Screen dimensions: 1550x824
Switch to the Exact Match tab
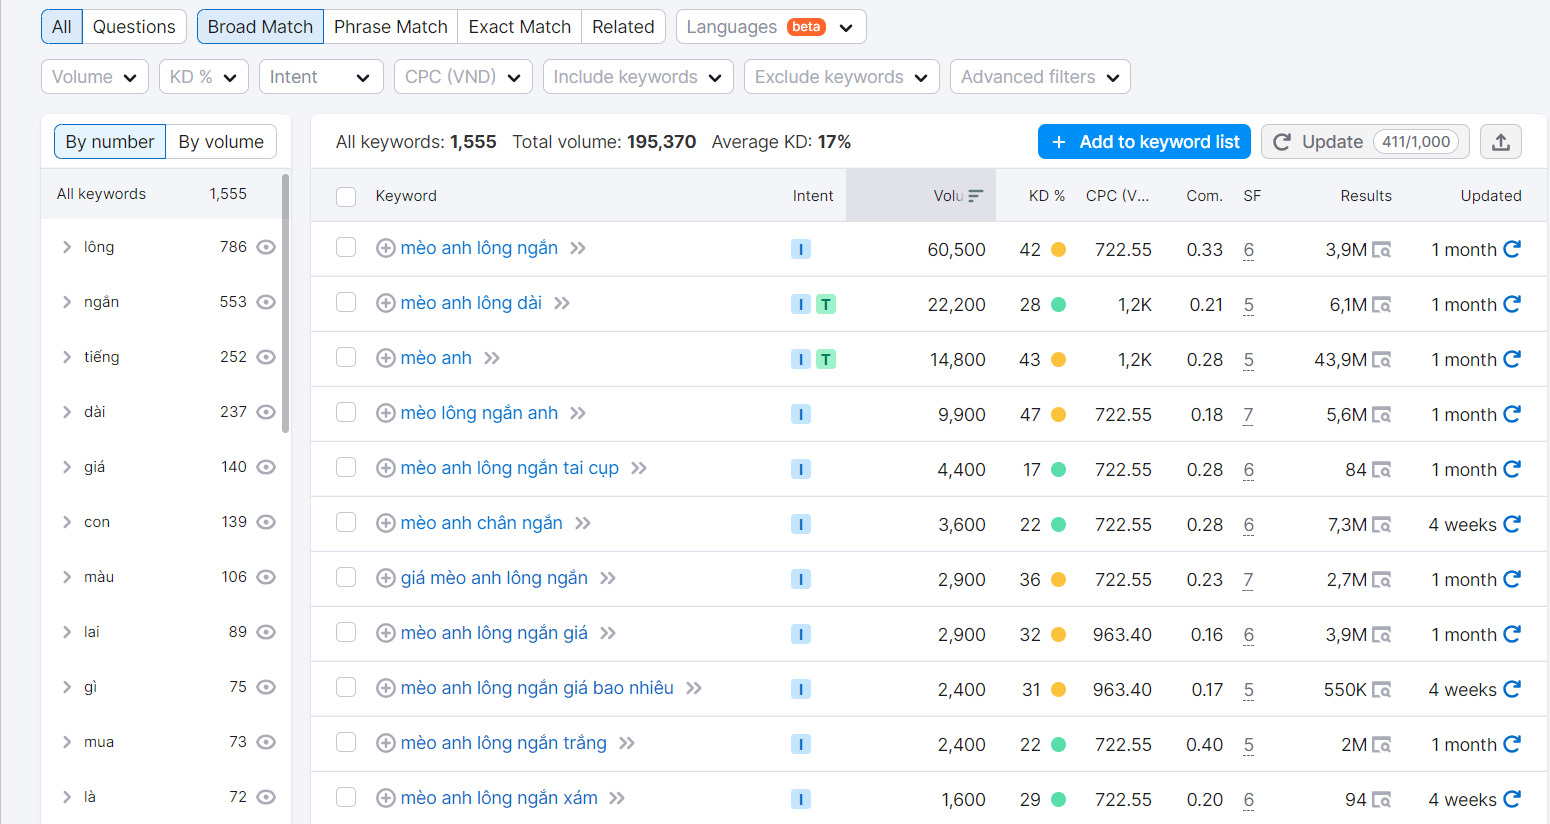click(x=519, y=26)
